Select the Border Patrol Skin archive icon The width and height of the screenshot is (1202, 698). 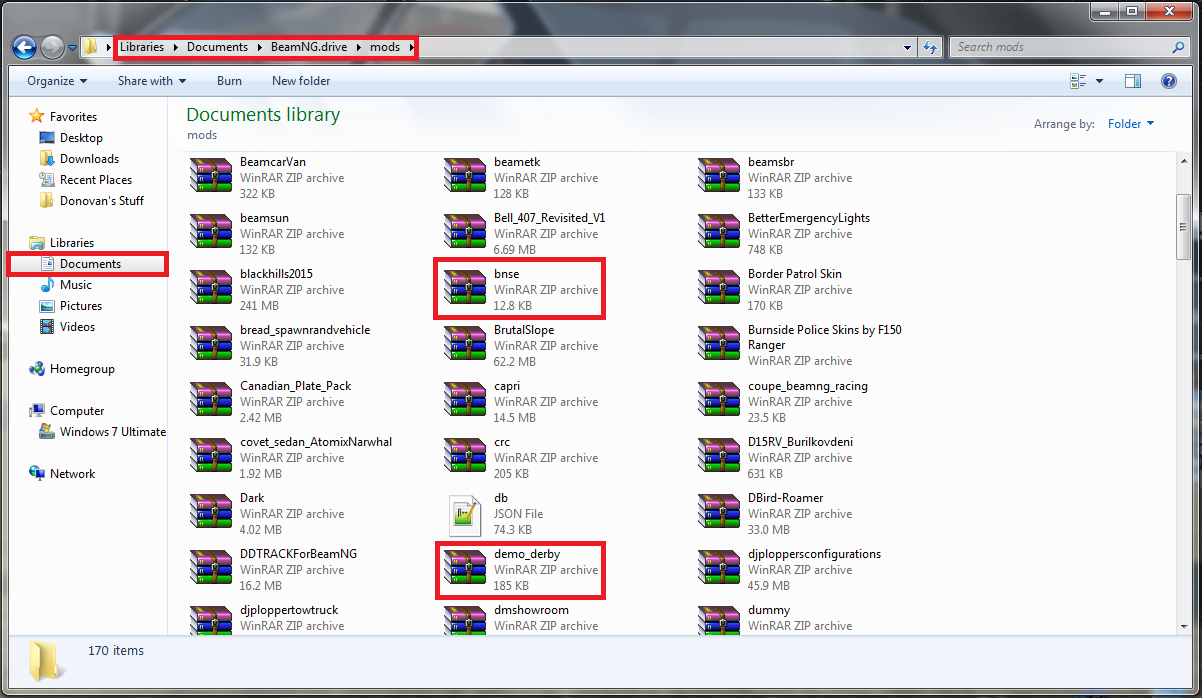(719, 287)
